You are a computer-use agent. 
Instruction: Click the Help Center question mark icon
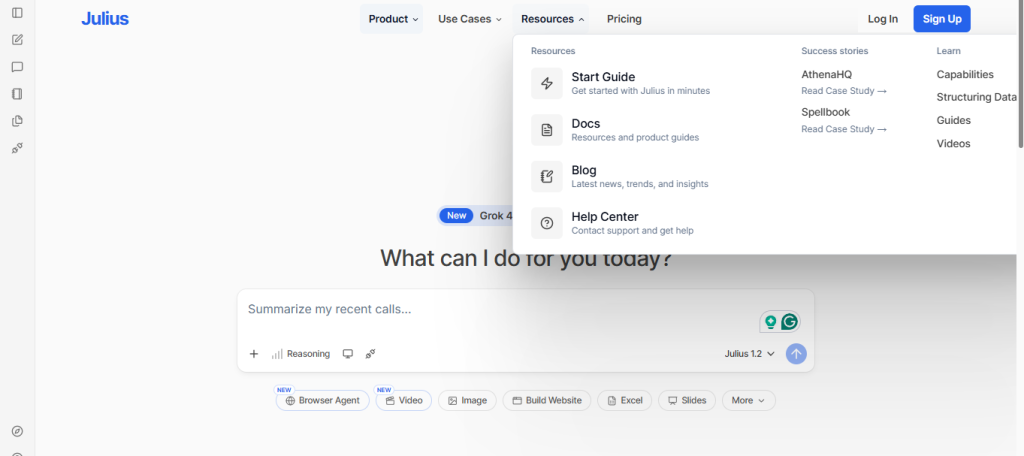point(547,223)
